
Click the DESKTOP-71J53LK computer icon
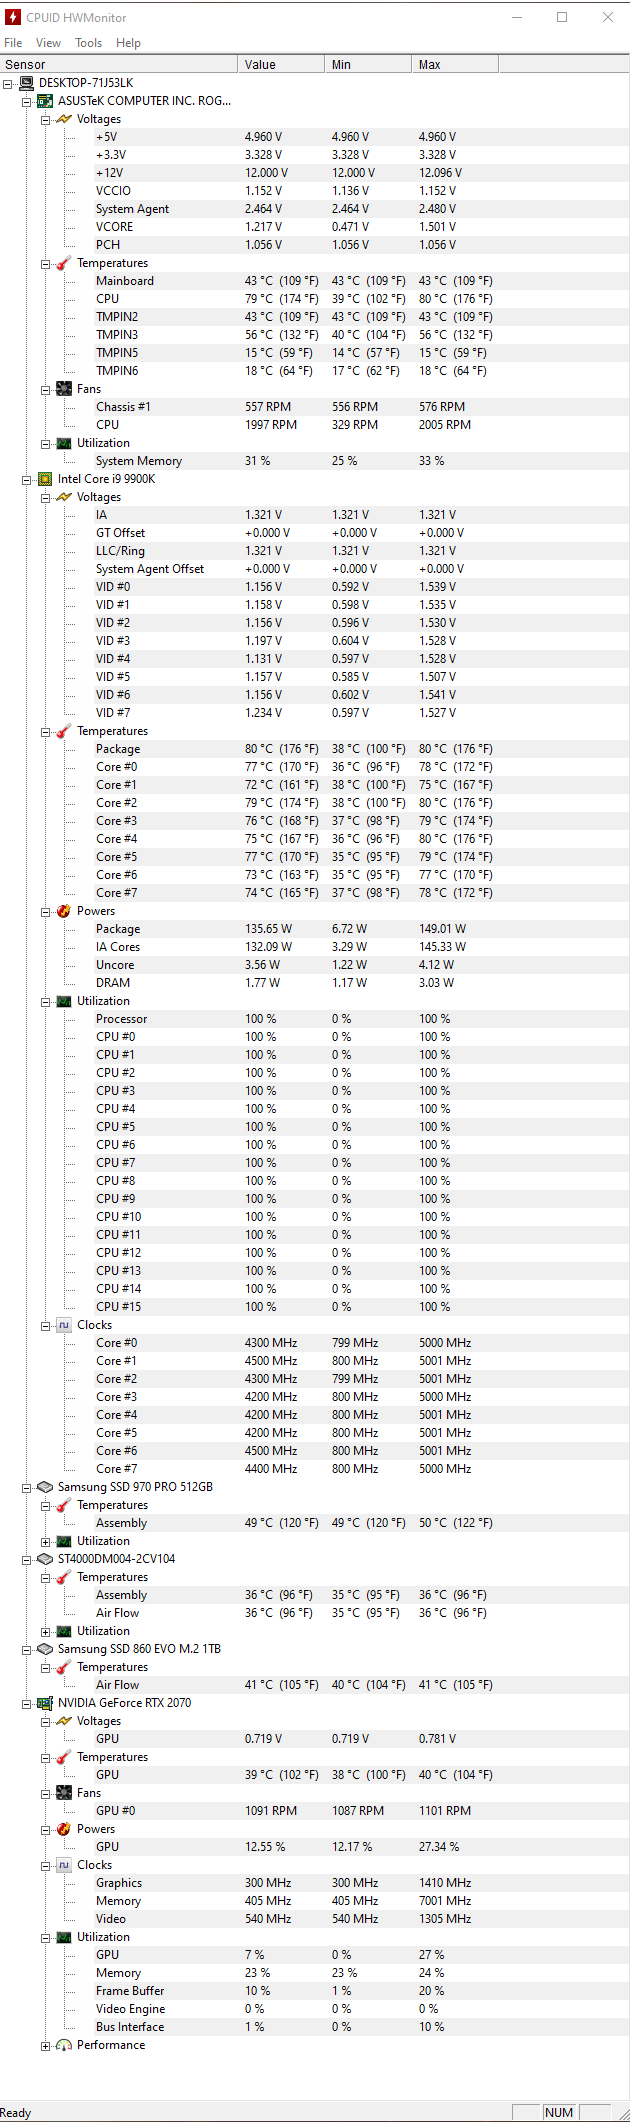(26, 83)
